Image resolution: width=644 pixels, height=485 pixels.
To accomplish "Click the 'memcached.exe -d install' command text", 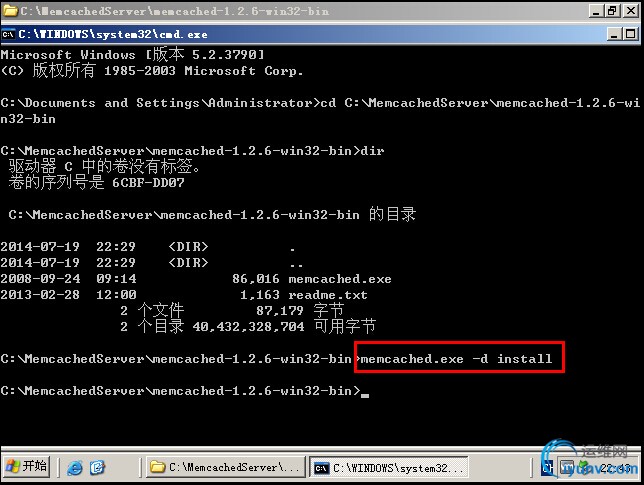I will pos(456,359).
